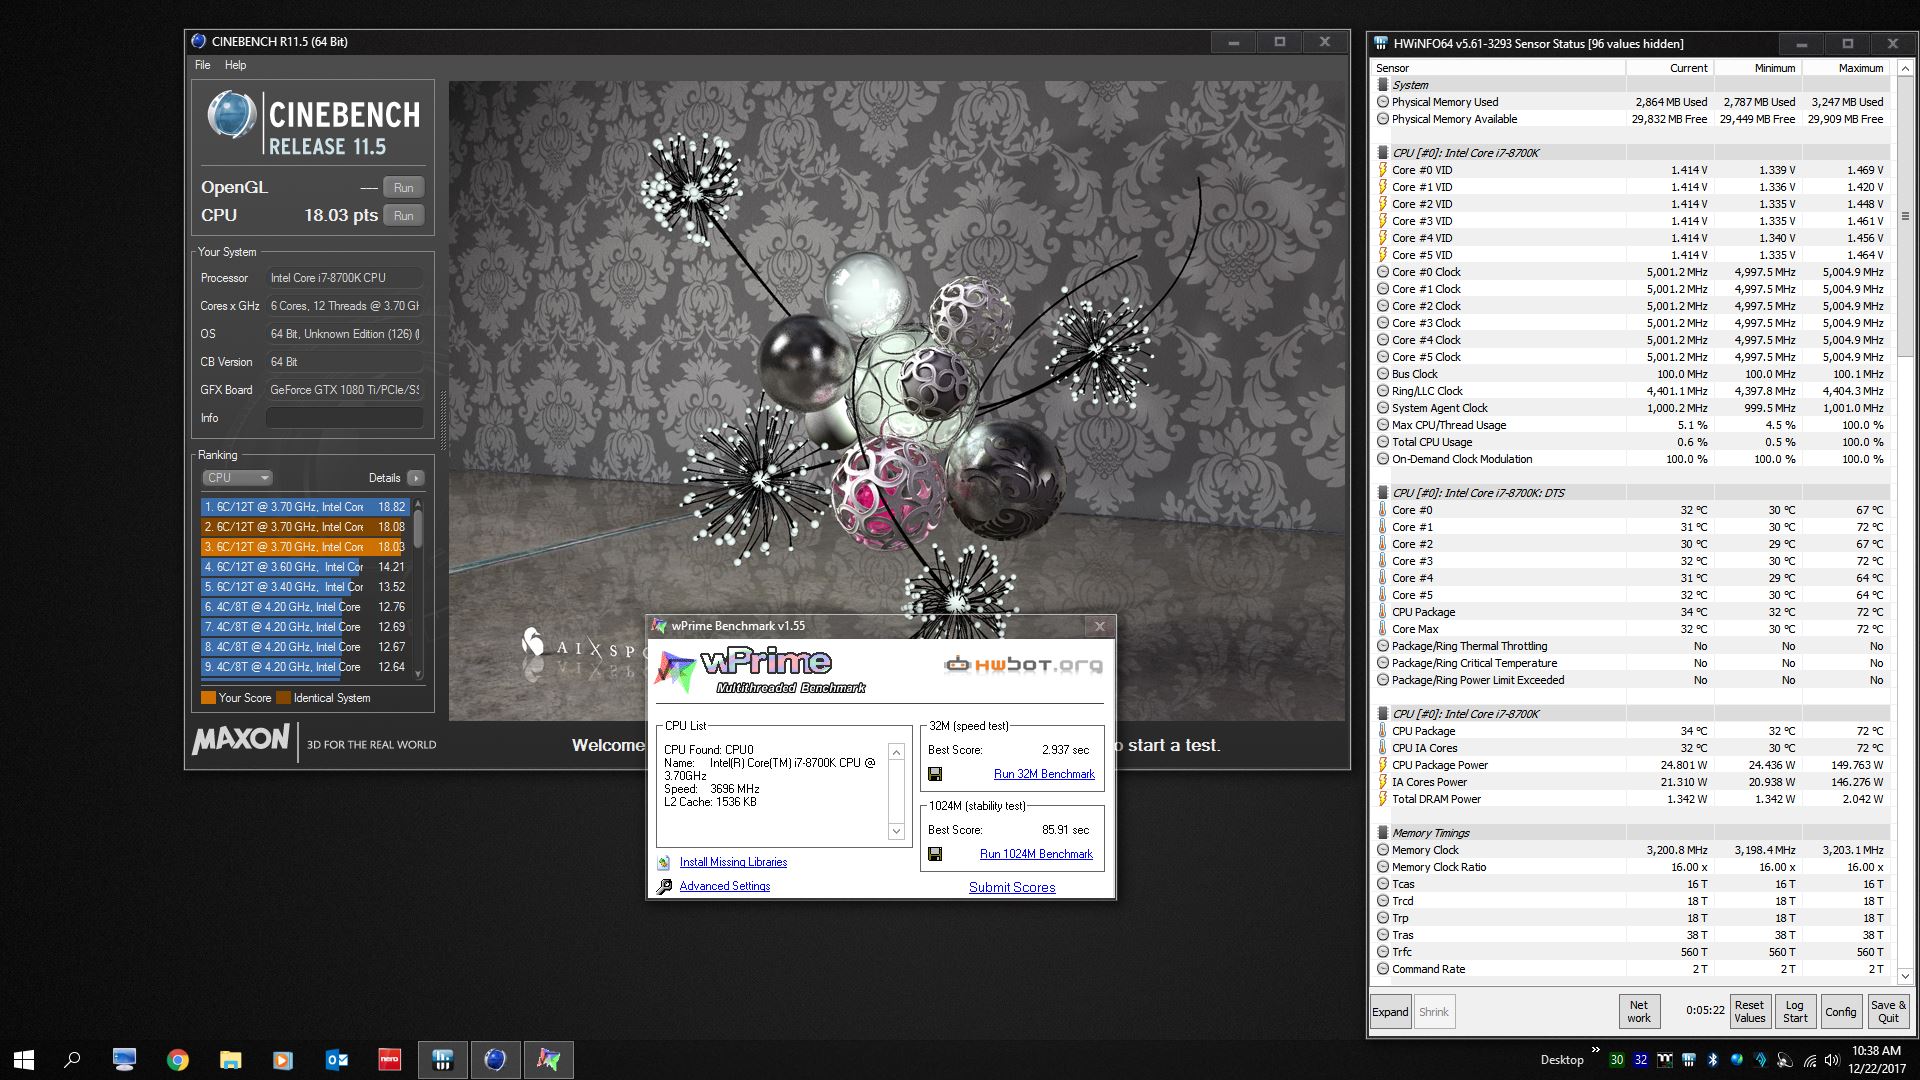Click the Run 32M Benchmark link
Image resolution: width=1920 pixels, height=1080 pixels.
click(1044, 774)
